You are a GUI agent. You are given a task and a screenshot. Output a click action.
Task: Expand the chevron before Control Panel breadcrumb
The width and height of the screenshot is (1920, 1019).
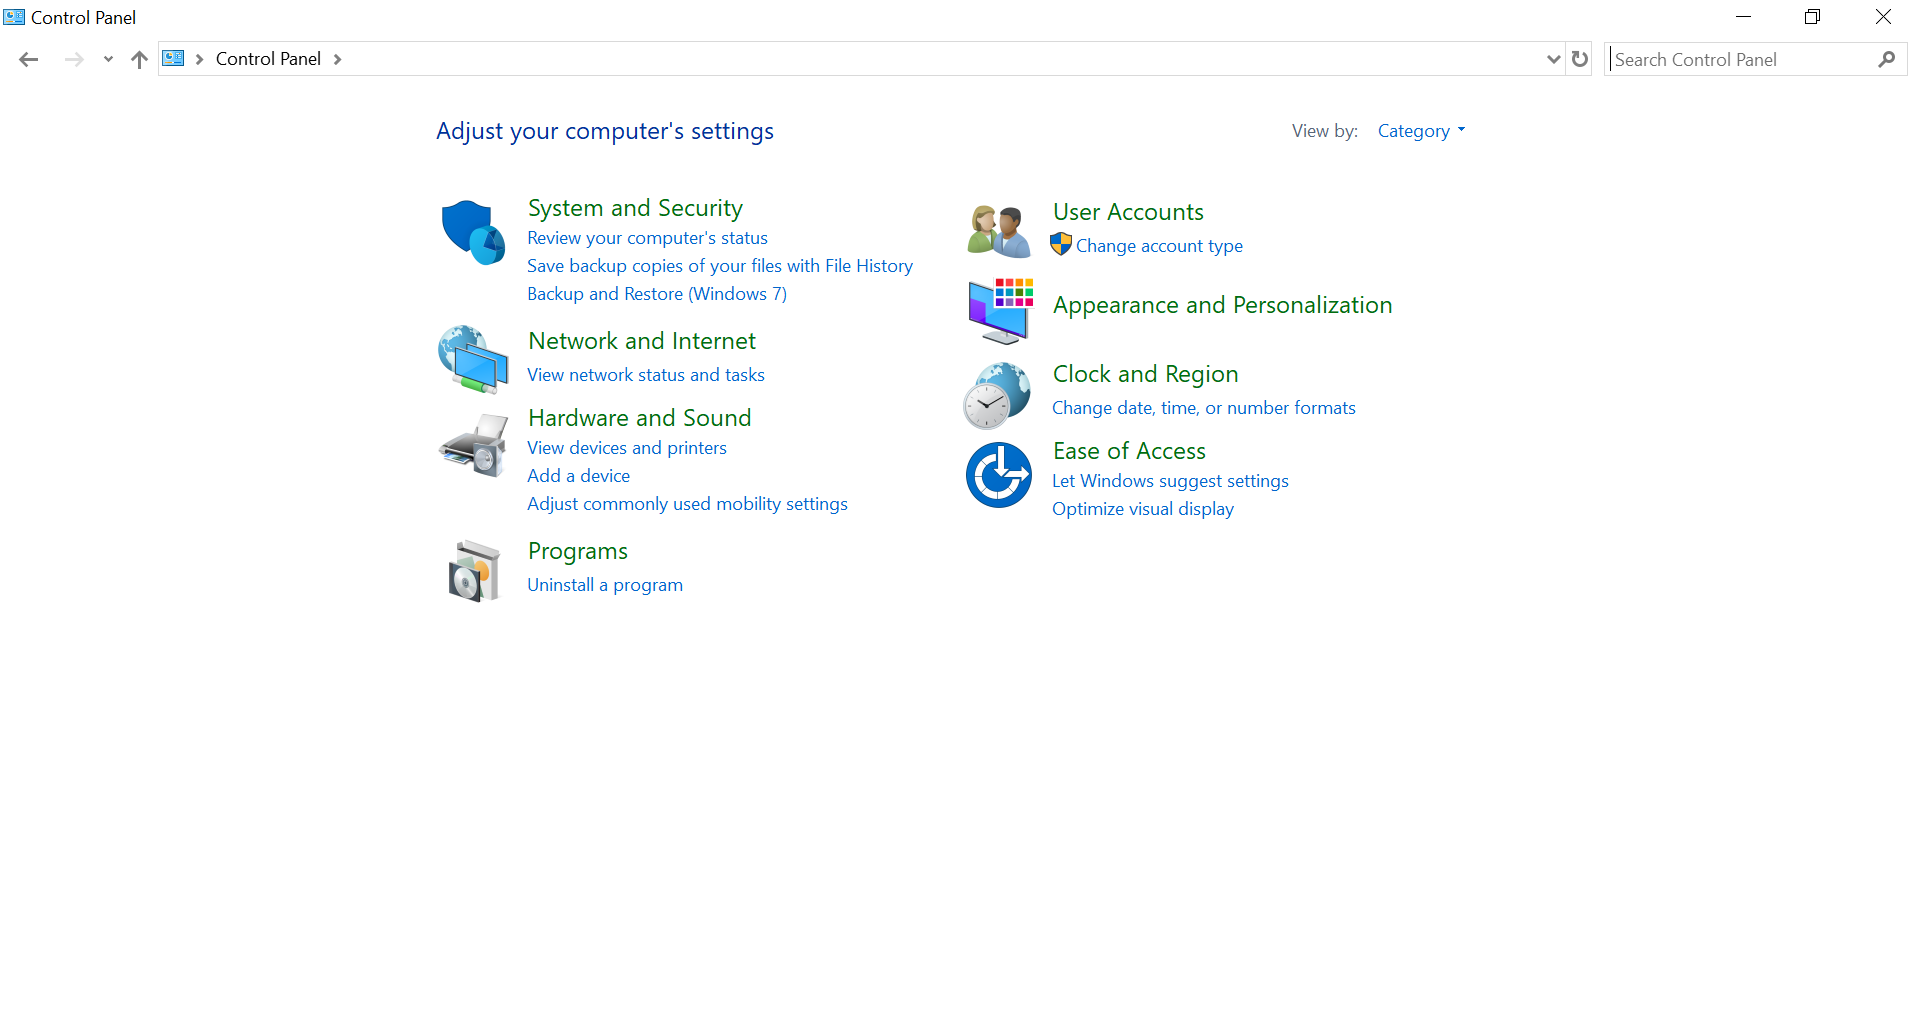[200, 59]
